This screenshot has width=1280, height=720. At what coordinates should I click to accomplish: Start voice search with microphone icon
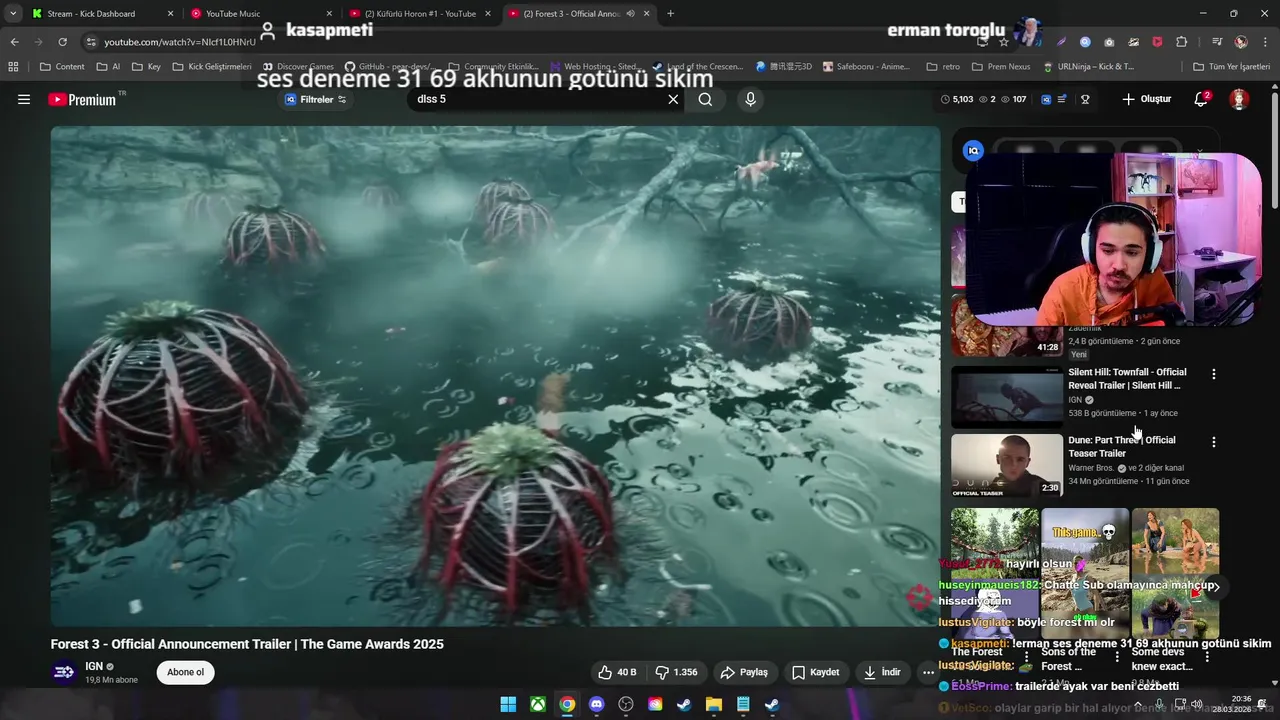750,99
